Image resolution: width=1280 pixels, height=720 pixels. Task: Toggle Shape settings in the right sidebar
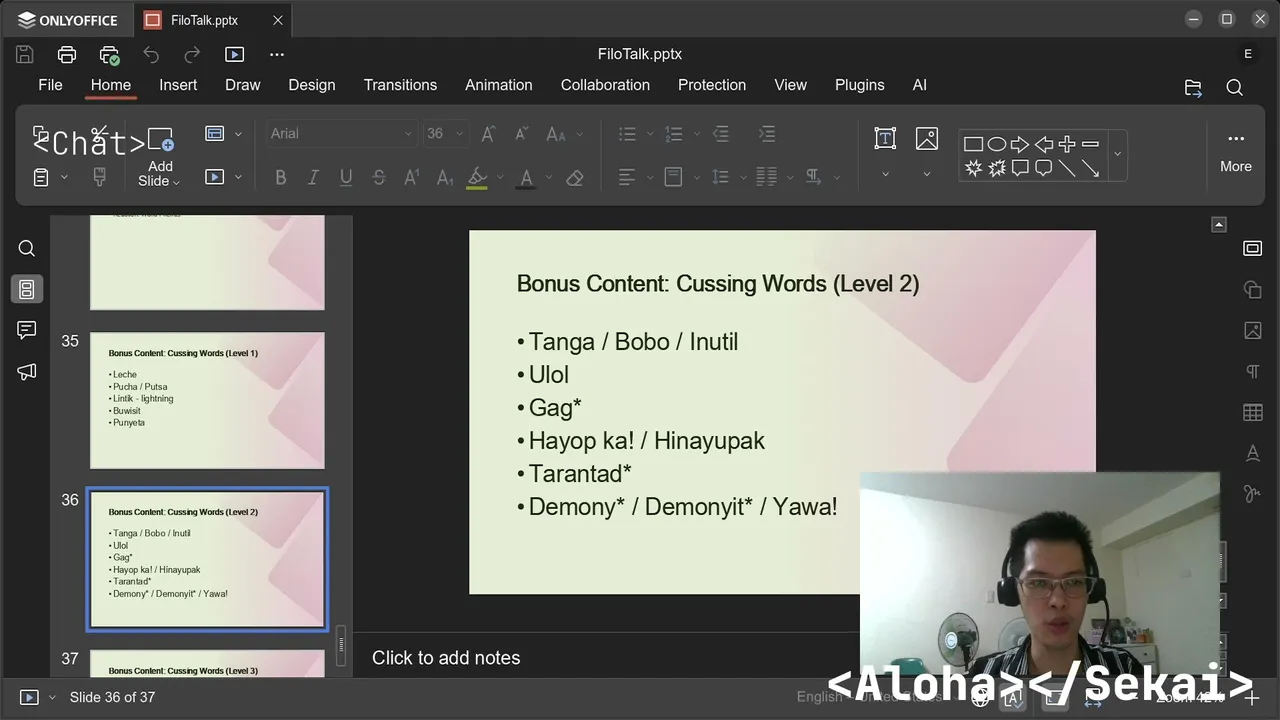[x=1252, y=289]
